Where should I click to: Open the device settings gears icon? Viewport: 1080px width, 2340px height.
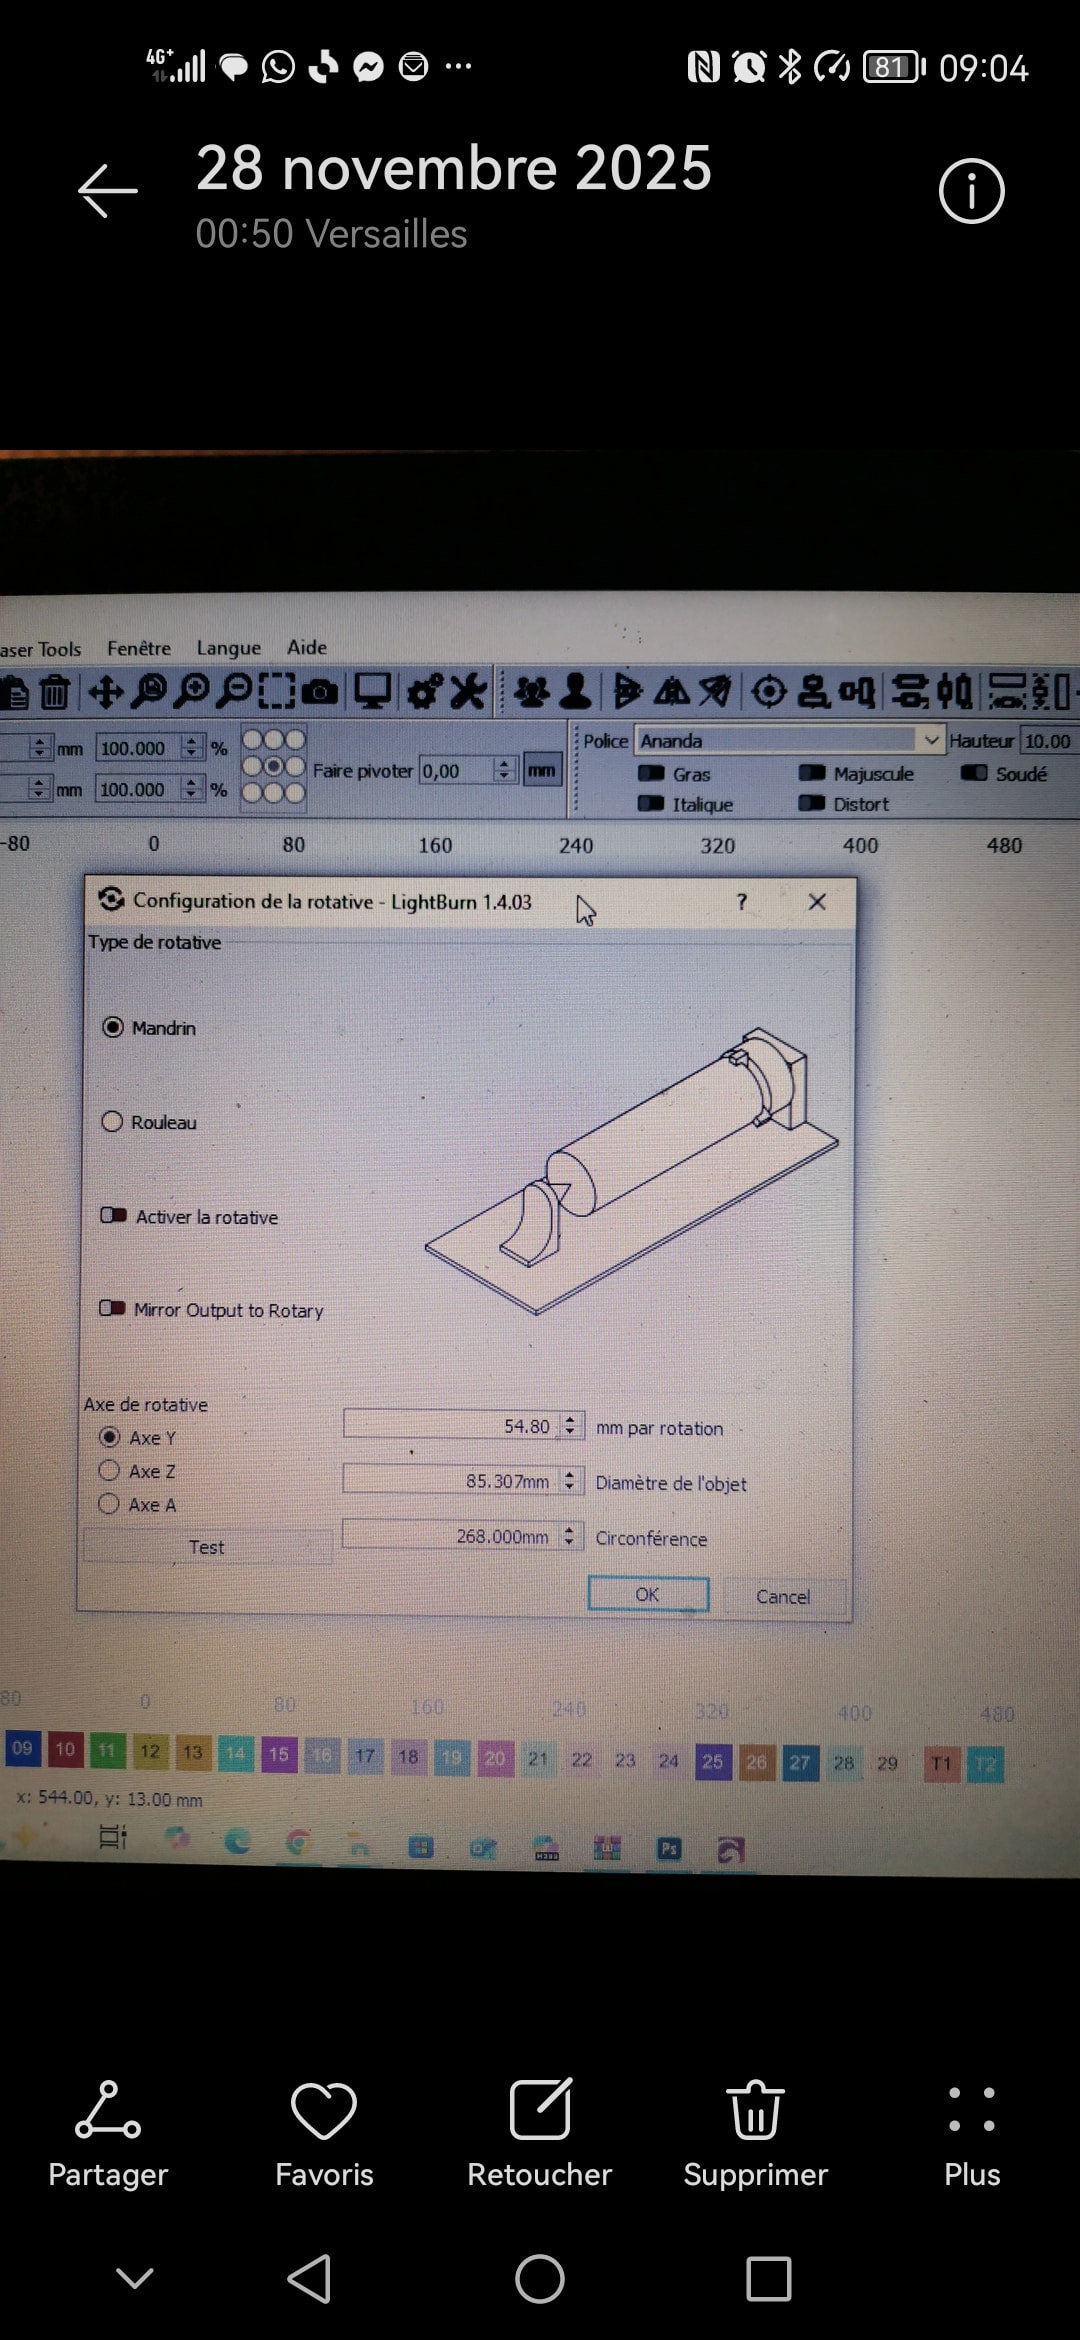point(424,692)
